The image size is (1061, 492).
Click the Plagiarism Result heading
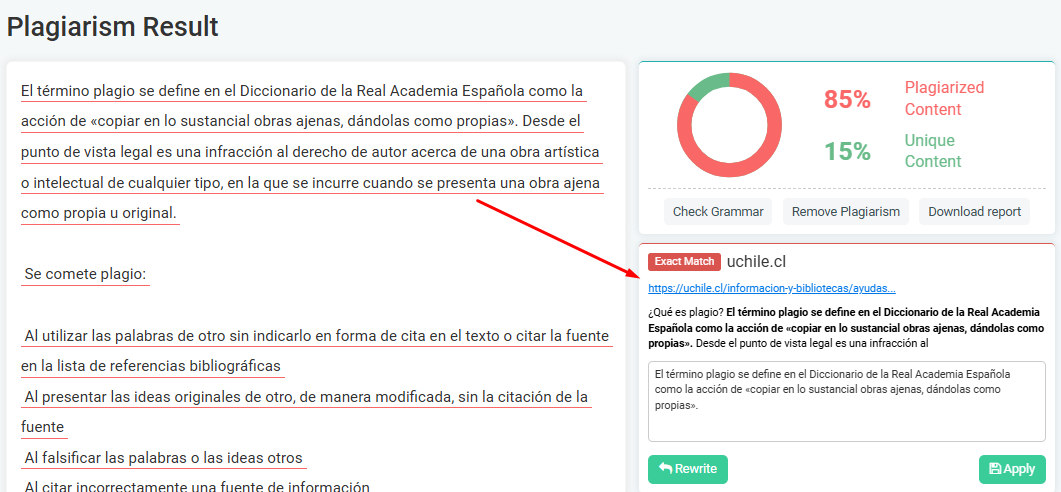[112, 27]
